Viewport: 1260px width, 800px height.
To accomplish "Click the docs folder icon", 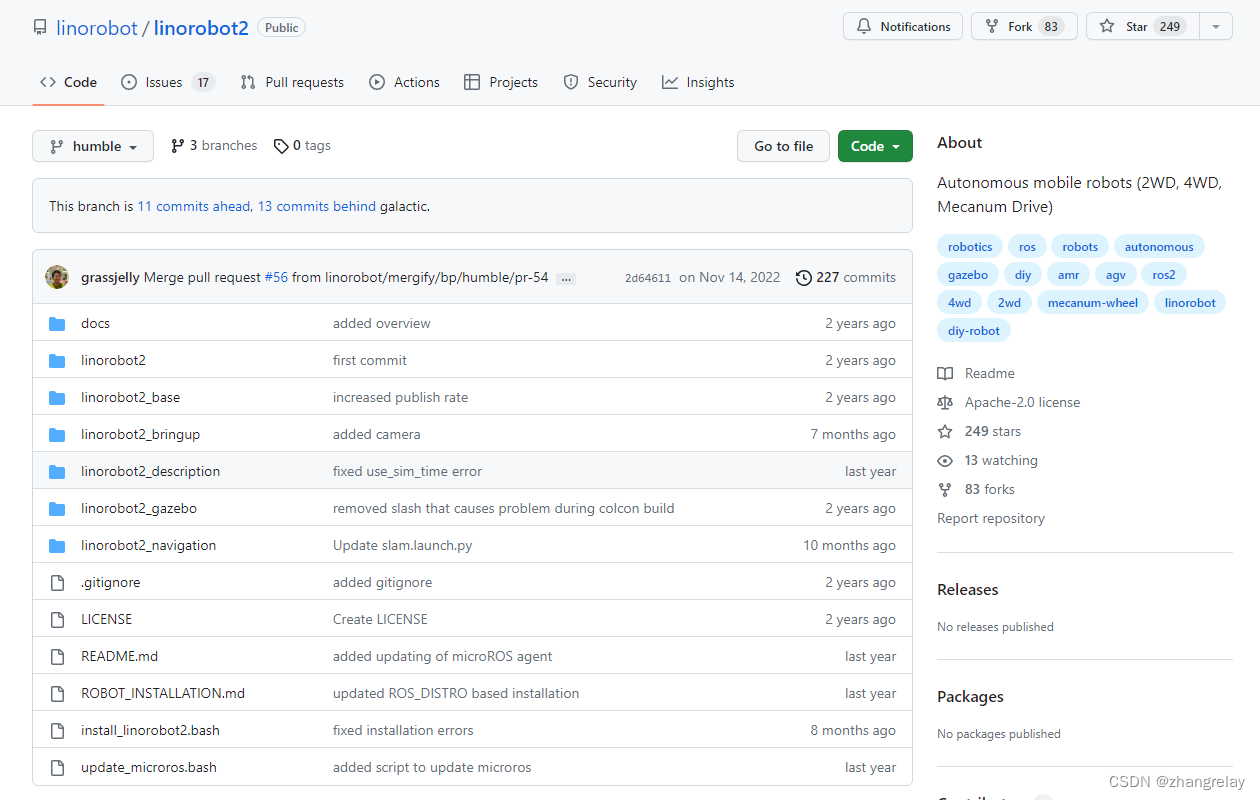I will tap(57, 323).
